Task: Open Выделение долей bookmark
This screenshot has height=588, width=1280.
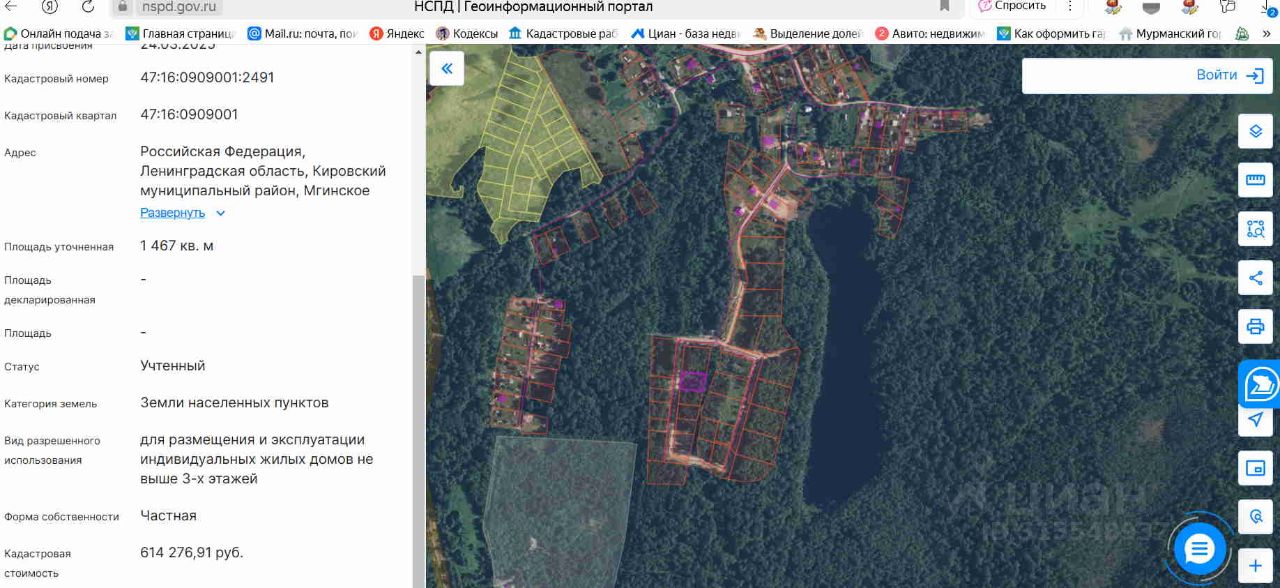Action: tap(807, 33)
